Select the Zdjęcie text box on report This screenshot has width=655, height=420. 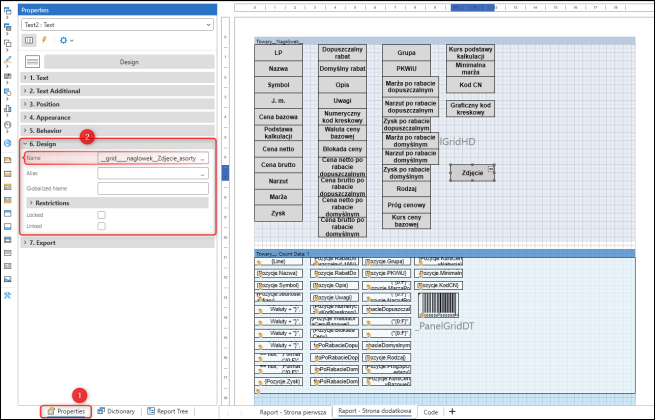[x=472, y=173]
